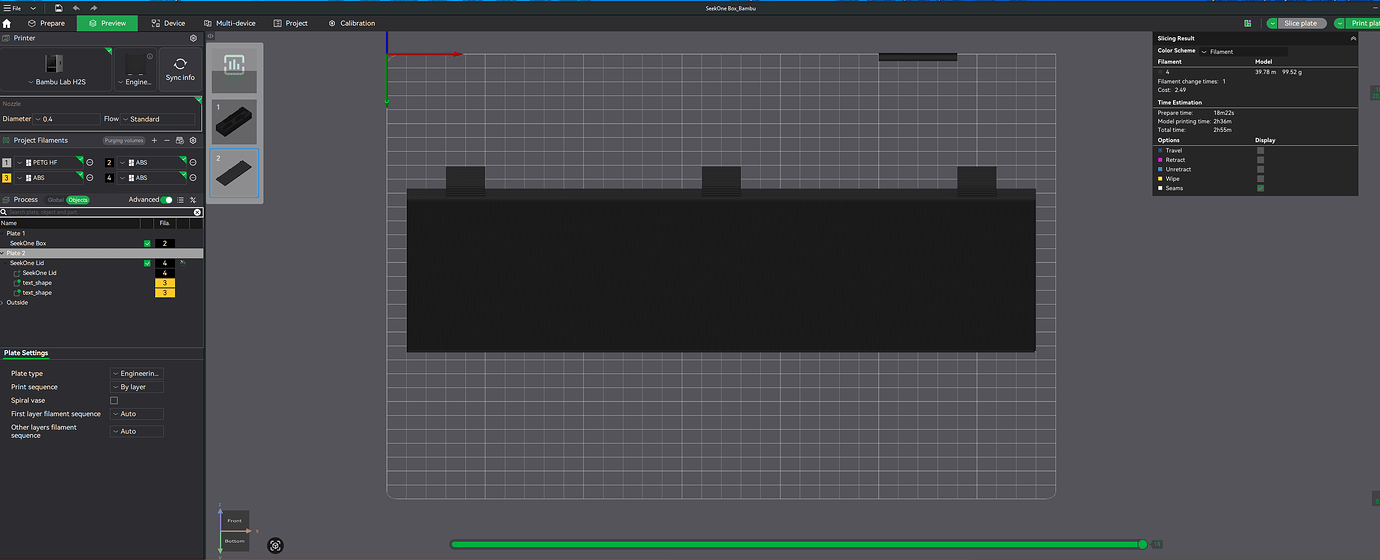Click the plate layout icon left of Slice plate
This screenshot has height=560, width=1380.
1247,23
